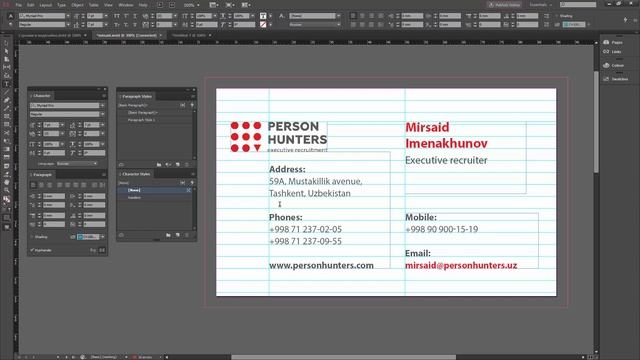This screenshot has height=360, width=640.
Task: Switch to the first document tab
Action: (50, 36)
